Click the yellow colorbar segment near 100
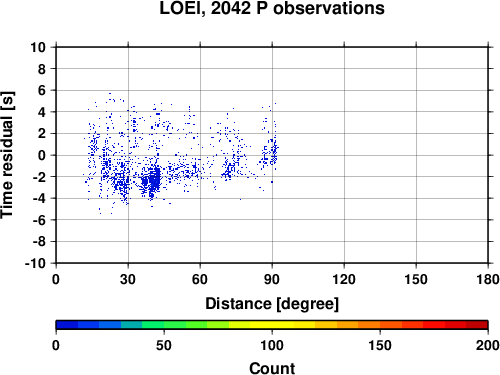This screenshot has height=375, width=500. 272,325
